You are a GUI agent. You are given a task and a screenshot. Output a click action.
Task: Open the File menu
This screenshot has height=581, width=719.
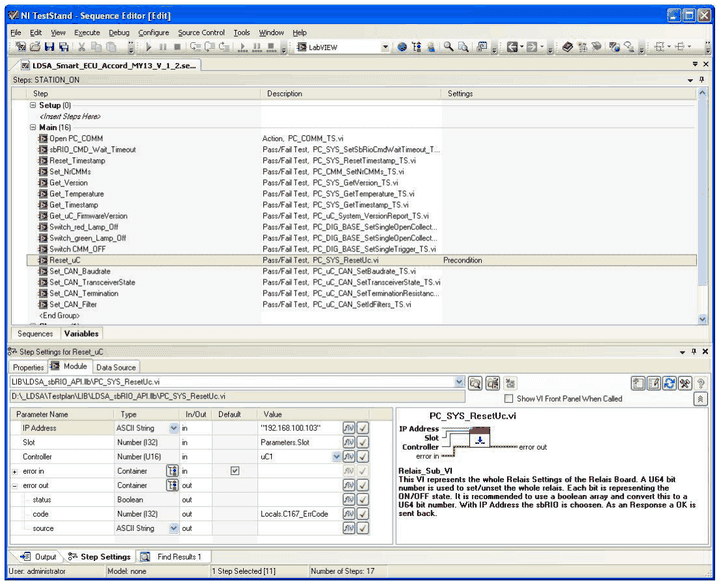click(16, 33)
